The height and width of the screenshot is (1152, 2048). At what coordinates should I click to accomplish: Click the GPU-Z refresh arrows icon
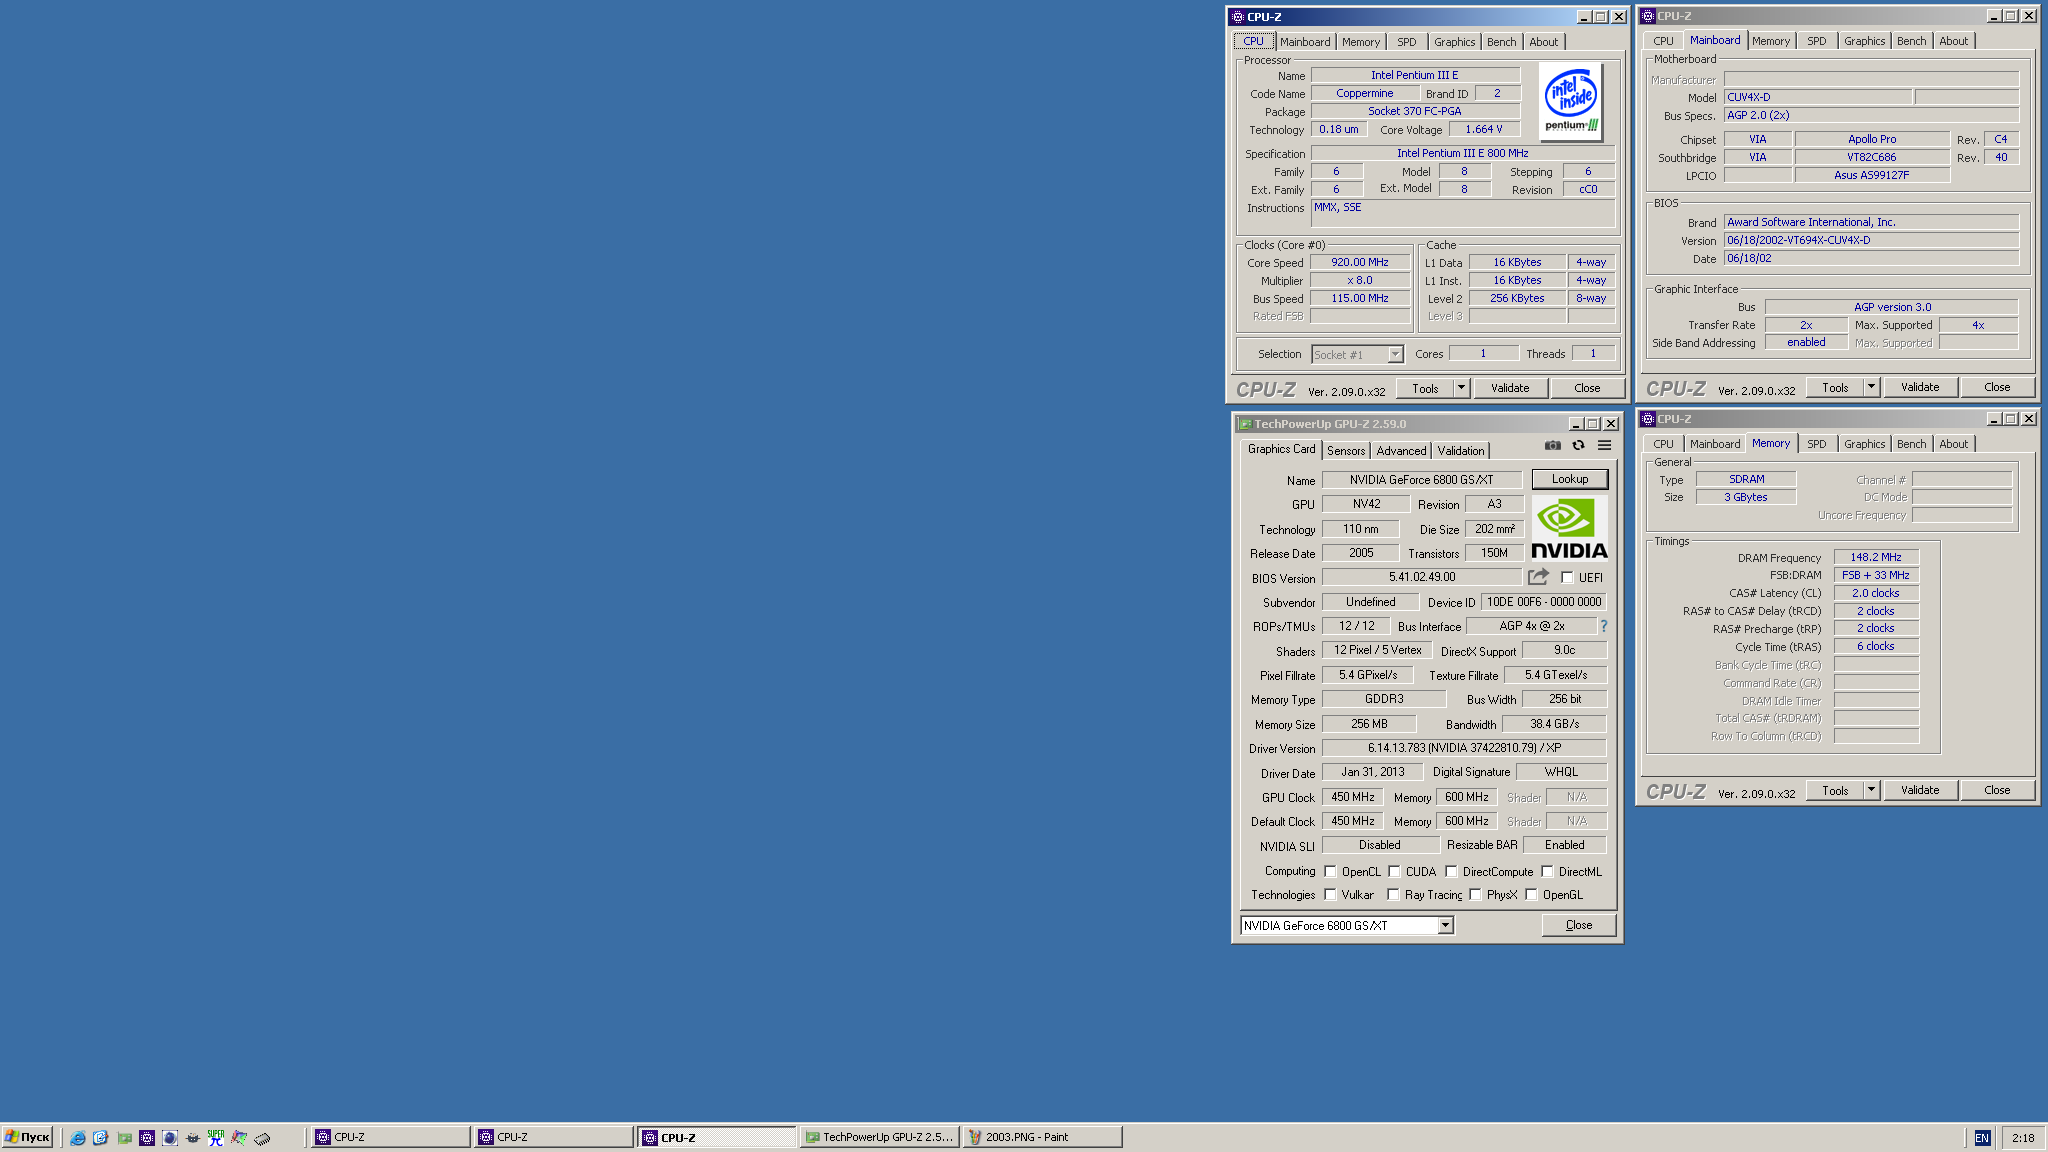click(x=1578, y=446)
